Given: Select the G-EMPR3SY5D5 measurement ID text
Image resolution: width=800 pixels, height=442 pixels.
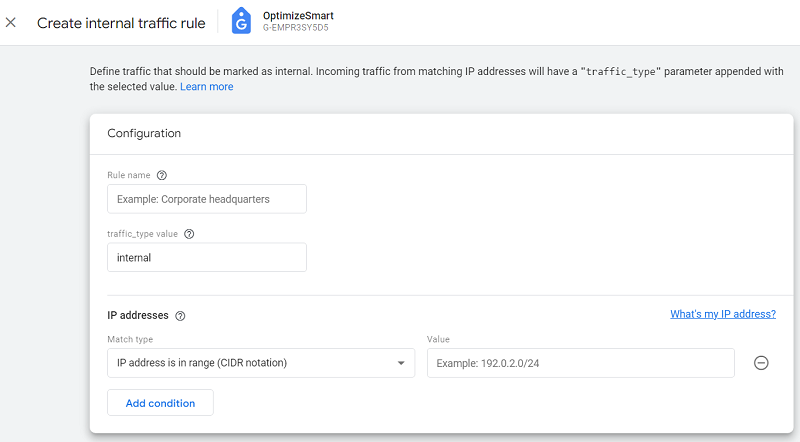Looking at the screenshot, I should click(295, 30).
